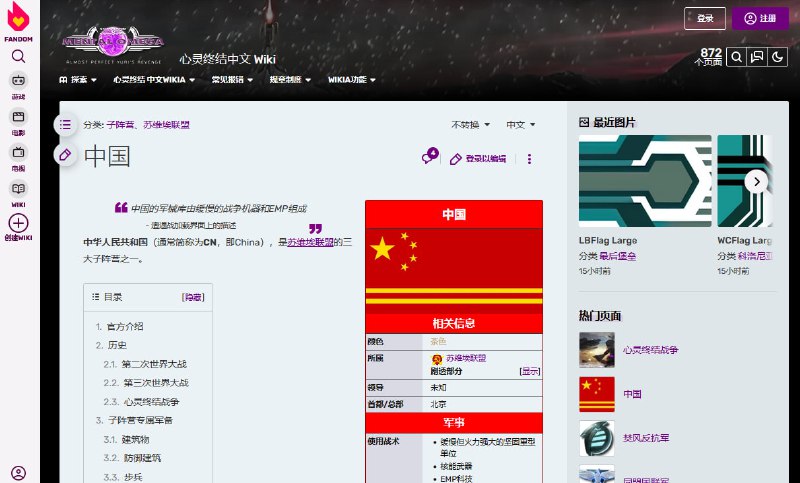
Task: Click the Soviet emblem icon in infobox
Action: (437, 359)
